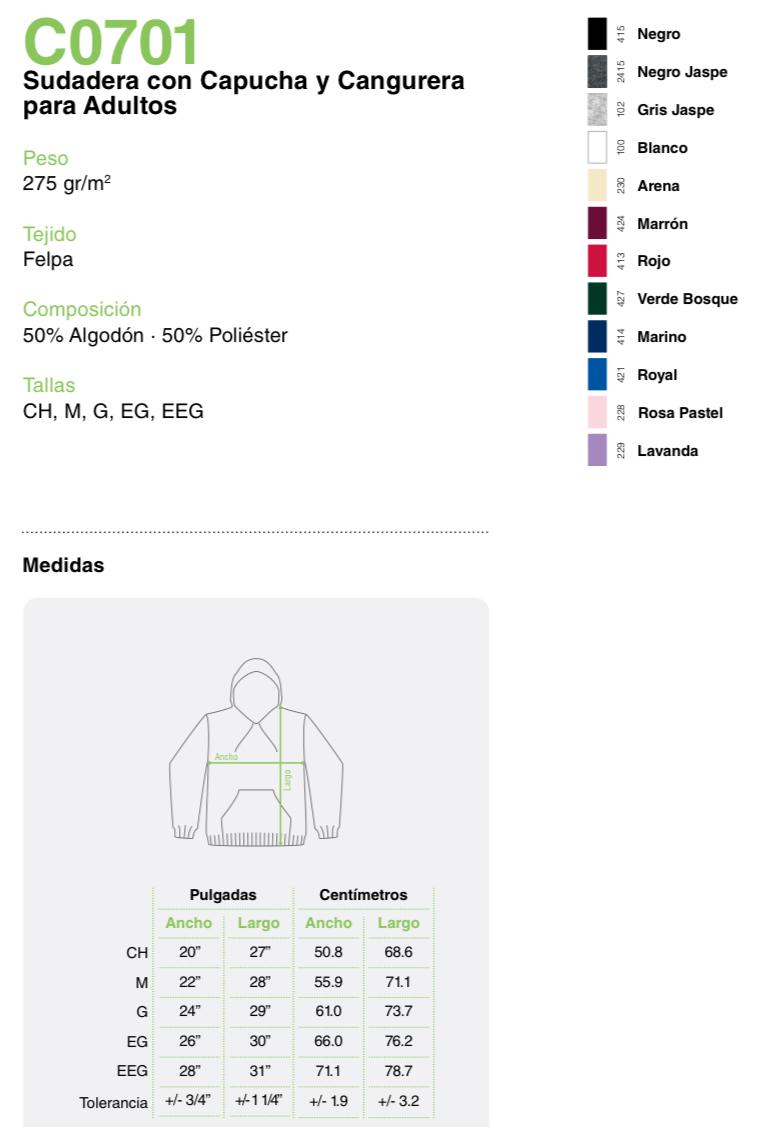This screenshot has height=1127, width=770.
Task: Click the EEG size row label
Action: 132,1071
